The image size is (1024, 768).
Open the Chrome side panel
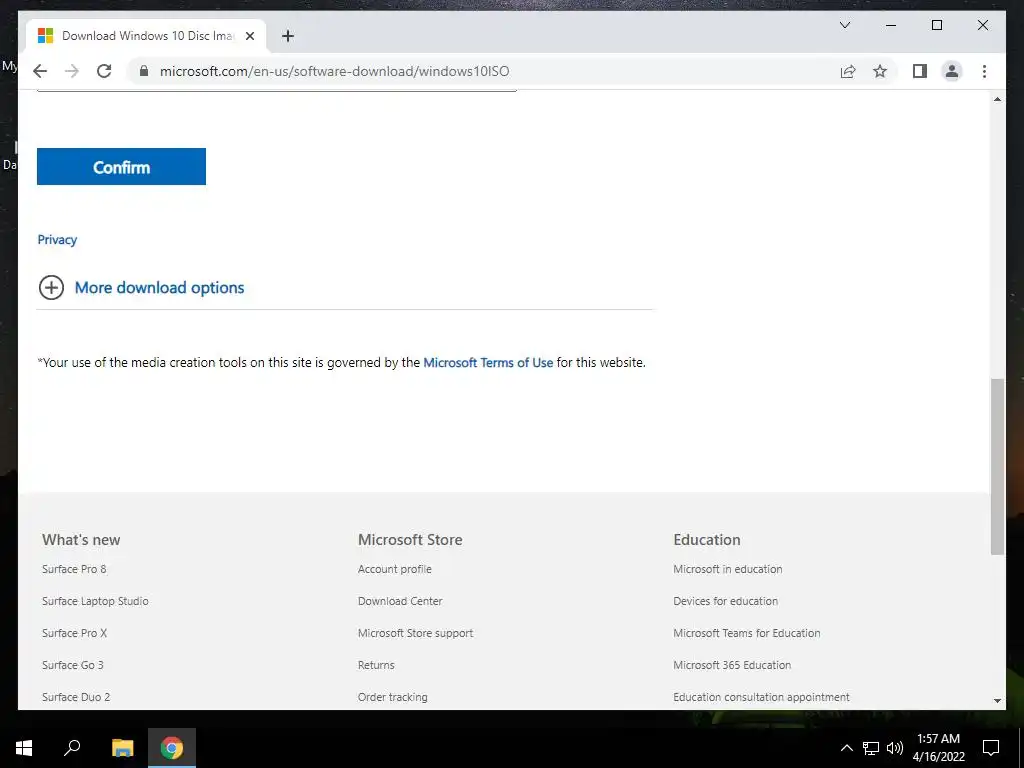[x=920, y=71]
